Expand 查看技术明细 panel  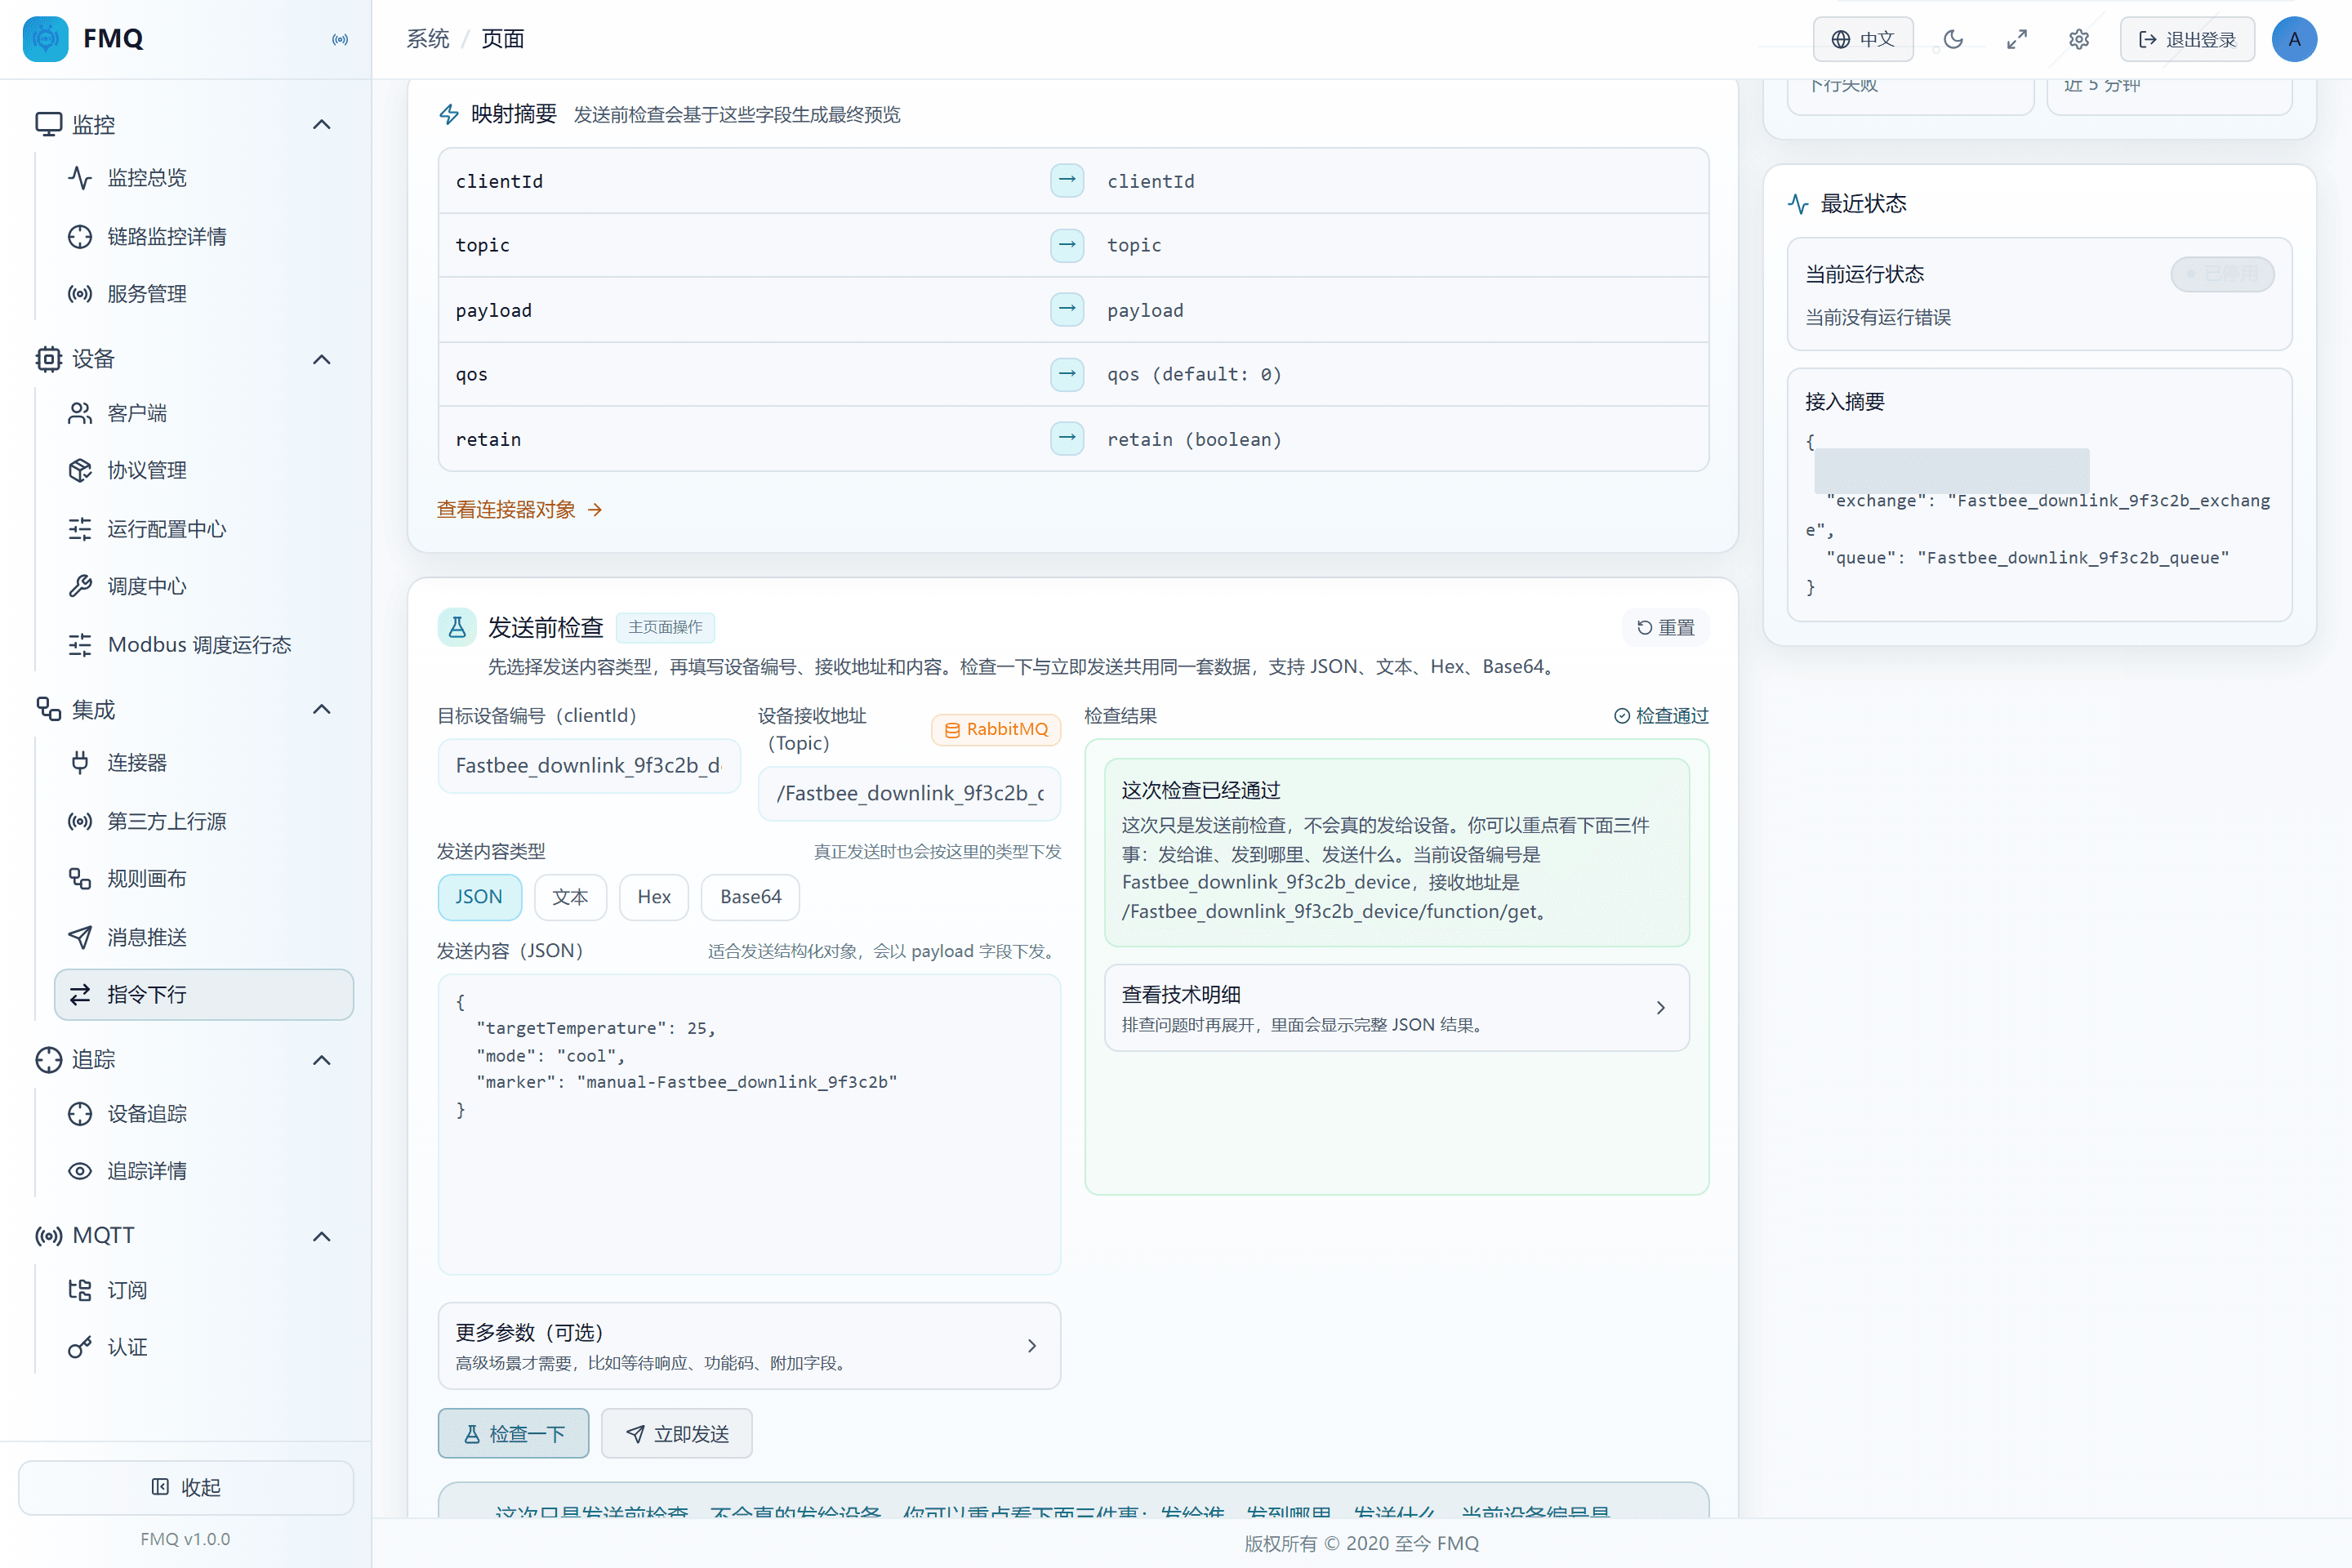pyautogui.click(x=1397, y=1008)
